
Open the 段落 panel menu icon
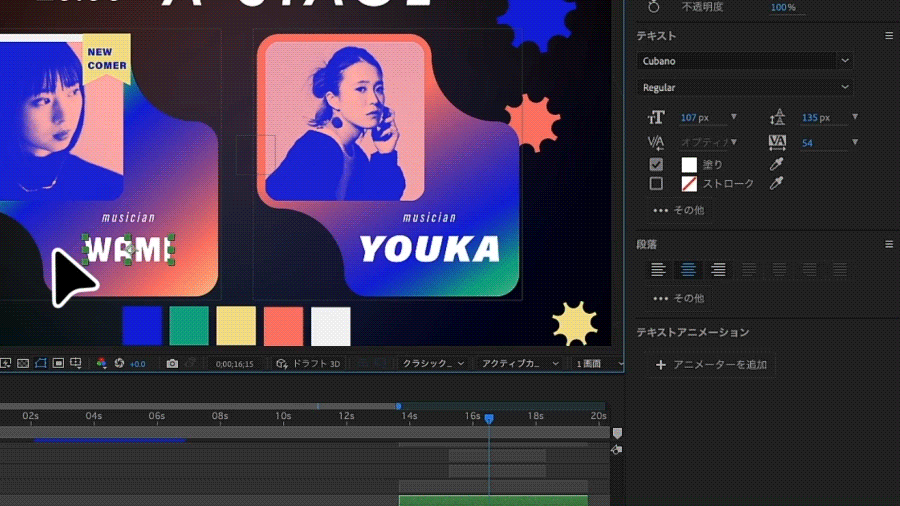pos(889,244)
